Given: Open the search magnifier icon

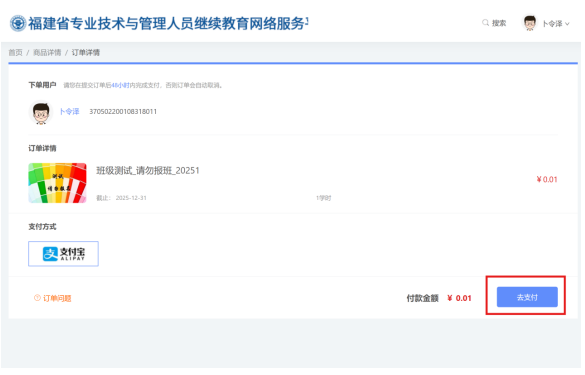Looking at the screenshot, I should pos(485,23).
